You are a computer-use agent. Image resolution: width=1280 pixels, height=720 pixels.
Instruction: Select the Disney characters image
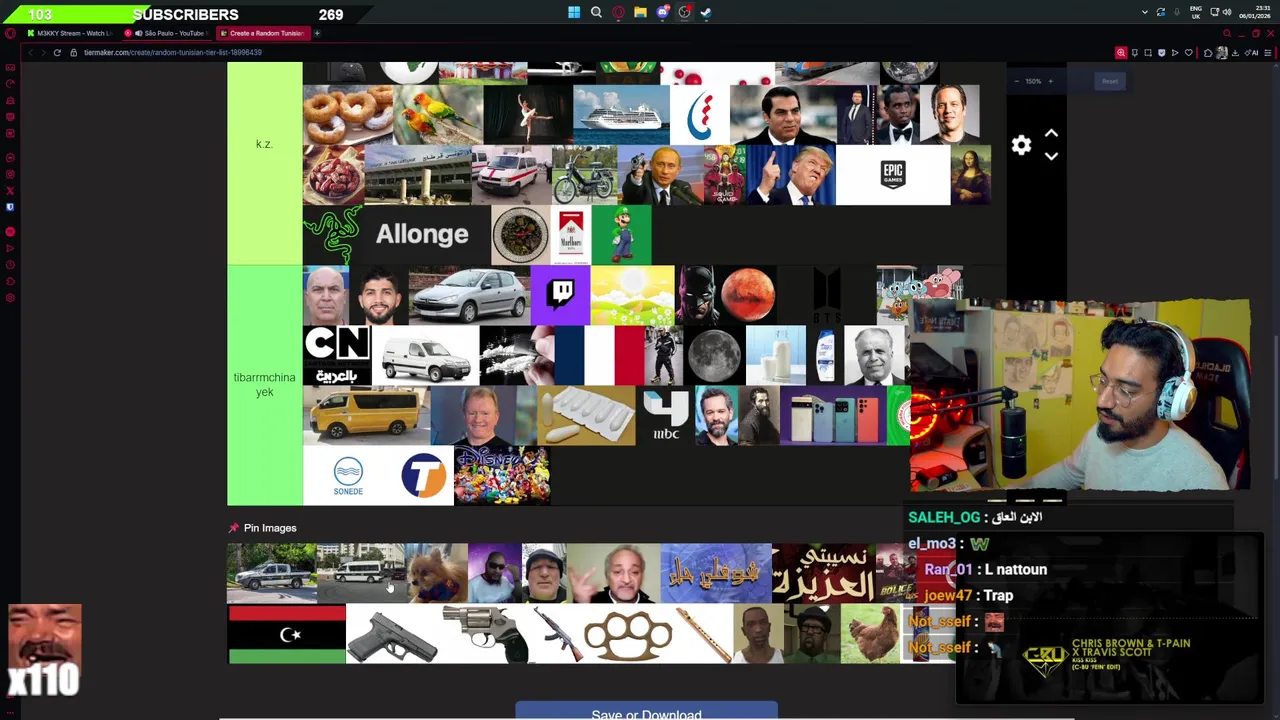[502, 476]
